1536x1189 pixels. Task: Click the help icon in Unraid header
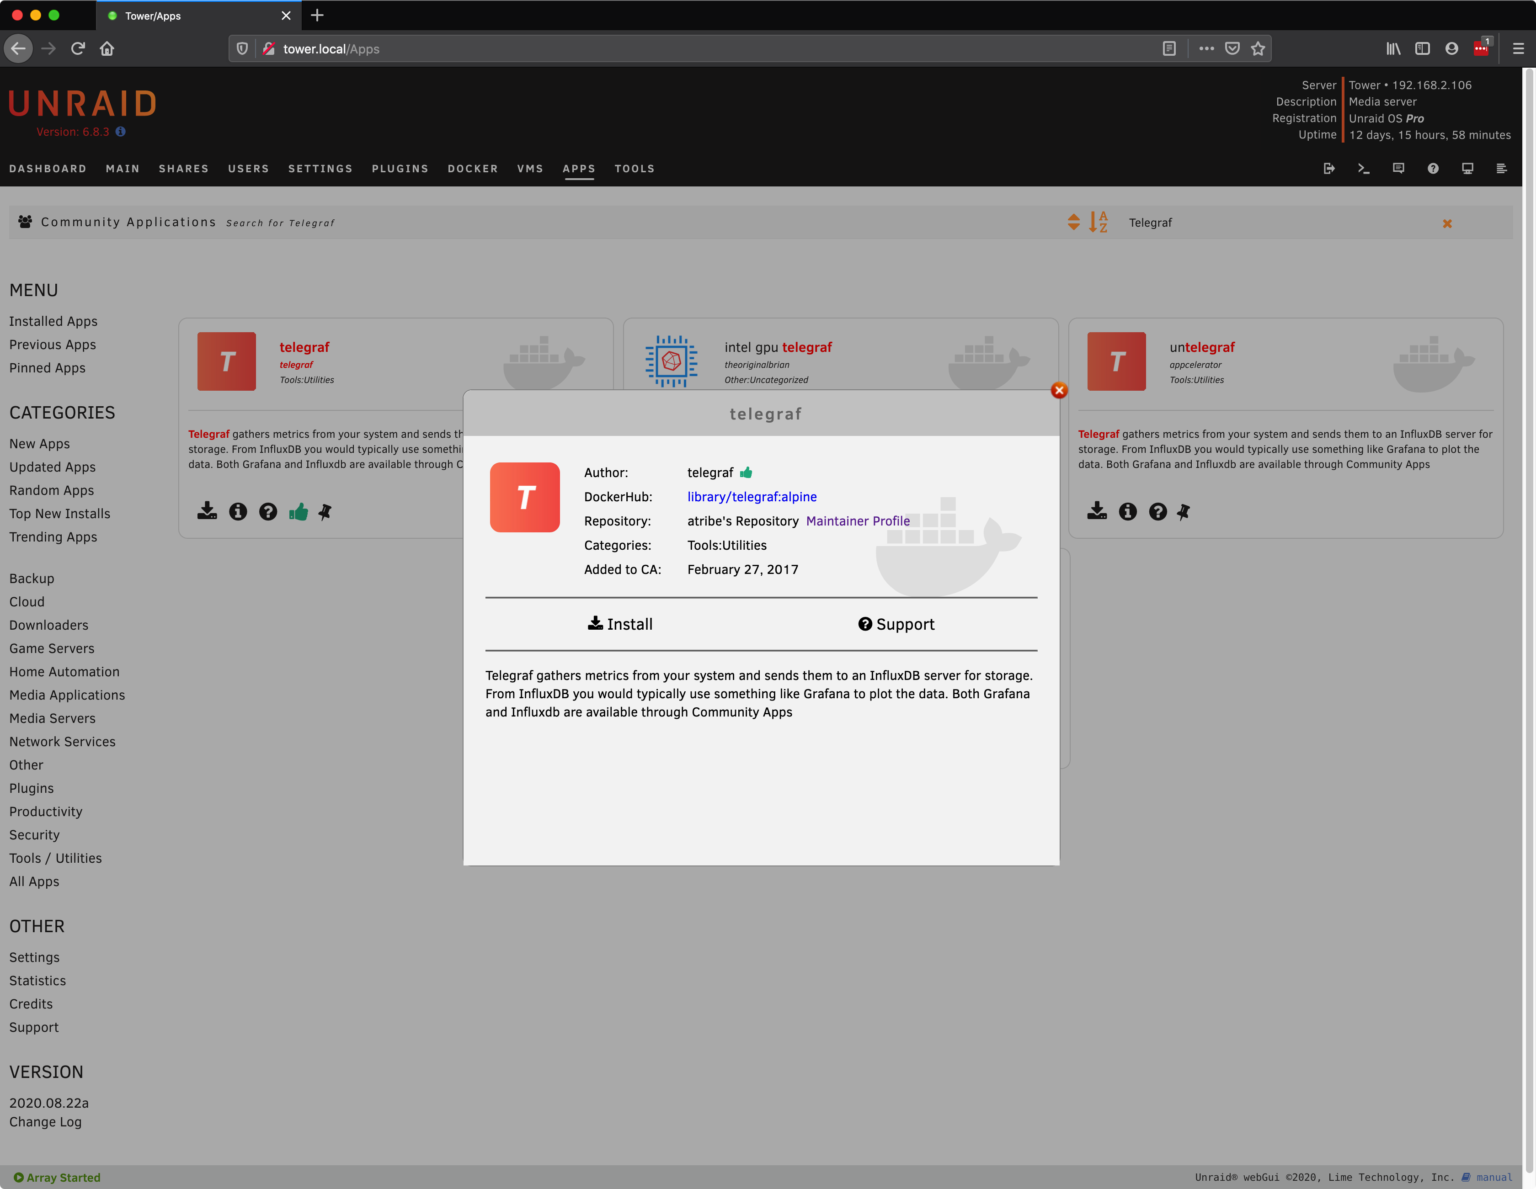click(x=1433, y=168)
